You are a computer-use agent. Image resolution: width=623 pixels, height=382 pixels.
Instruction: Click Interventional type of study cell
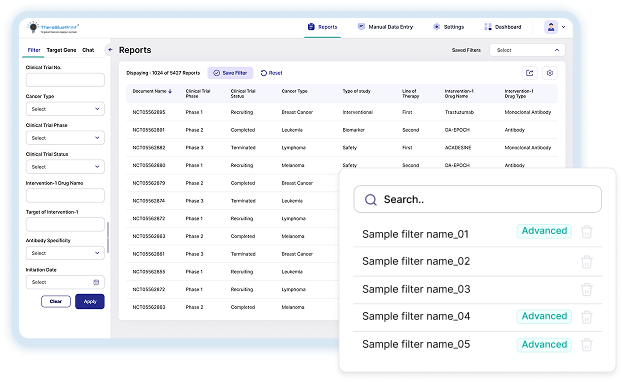[358, 112]
